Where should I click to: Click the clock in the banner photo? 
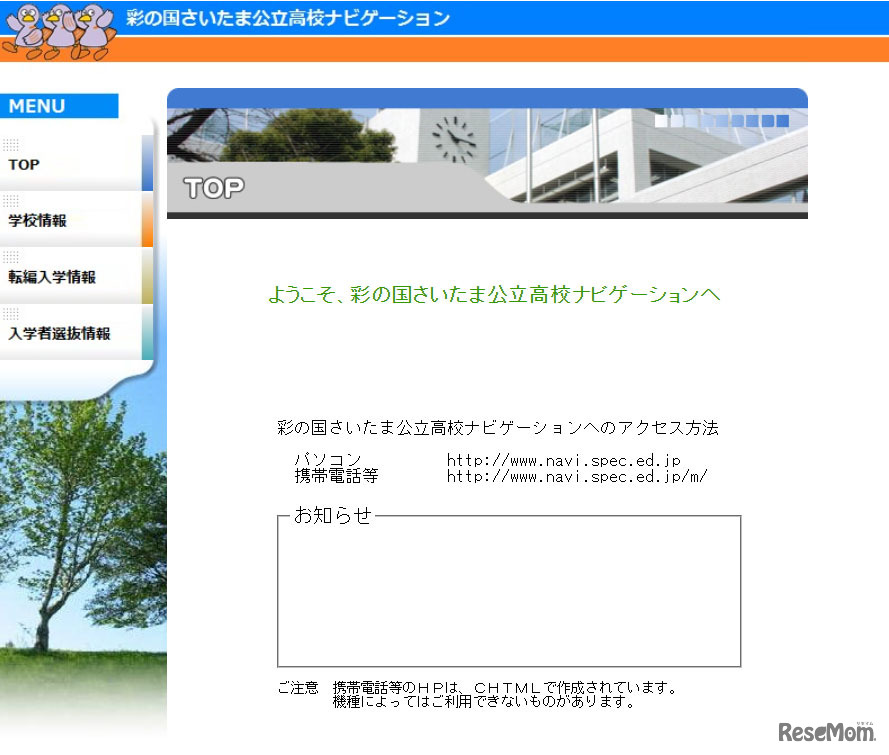click(x=453, y=137)
